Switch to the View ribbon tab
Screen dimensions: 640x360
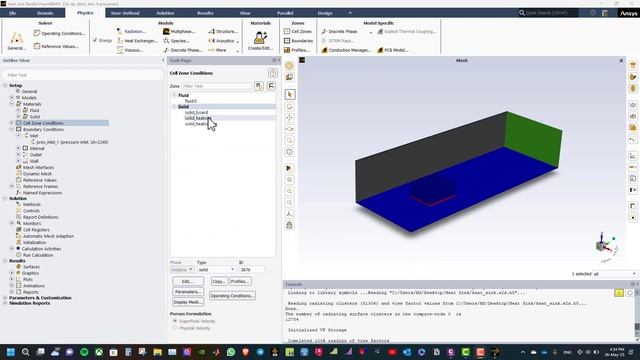point(245,13)
